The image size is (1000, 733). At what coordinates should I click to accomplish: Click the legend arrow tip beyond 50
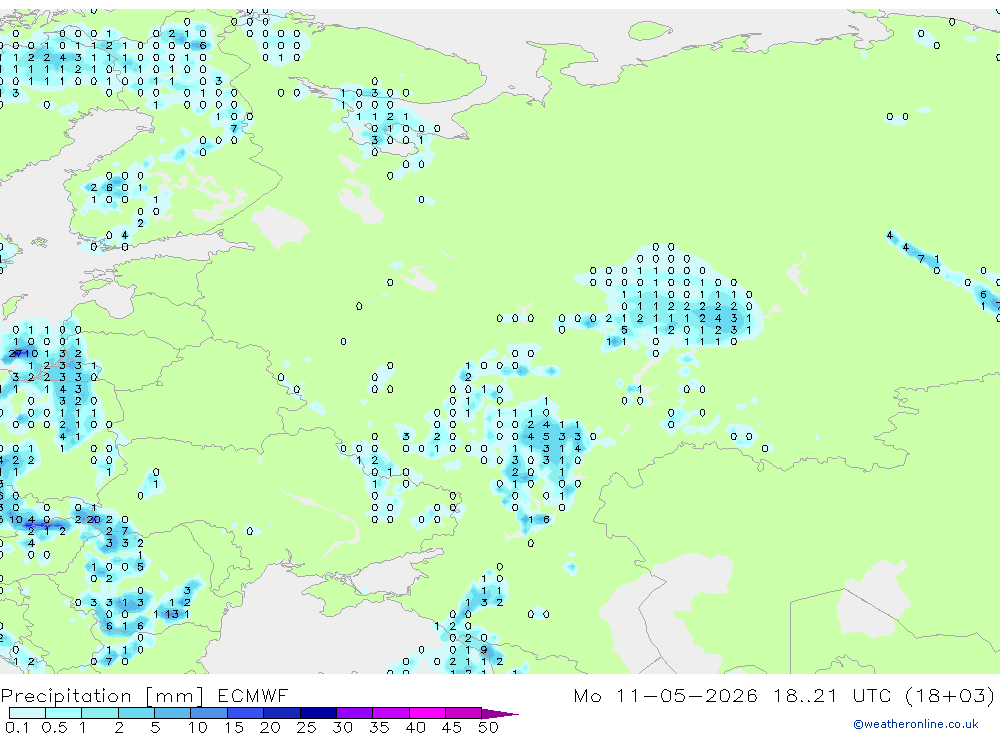[x=500, y=714]
